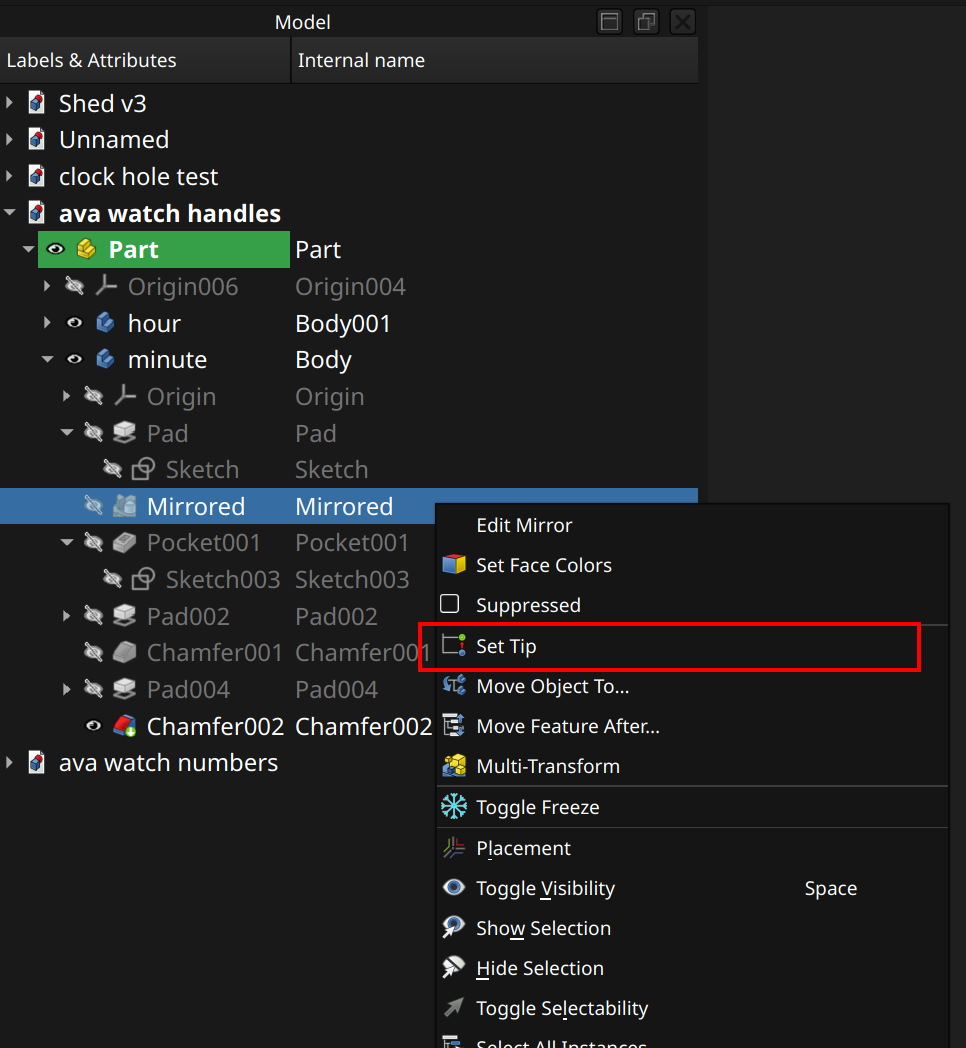
Task: Click the Body001 internal name cell
Action: point(343,323)
